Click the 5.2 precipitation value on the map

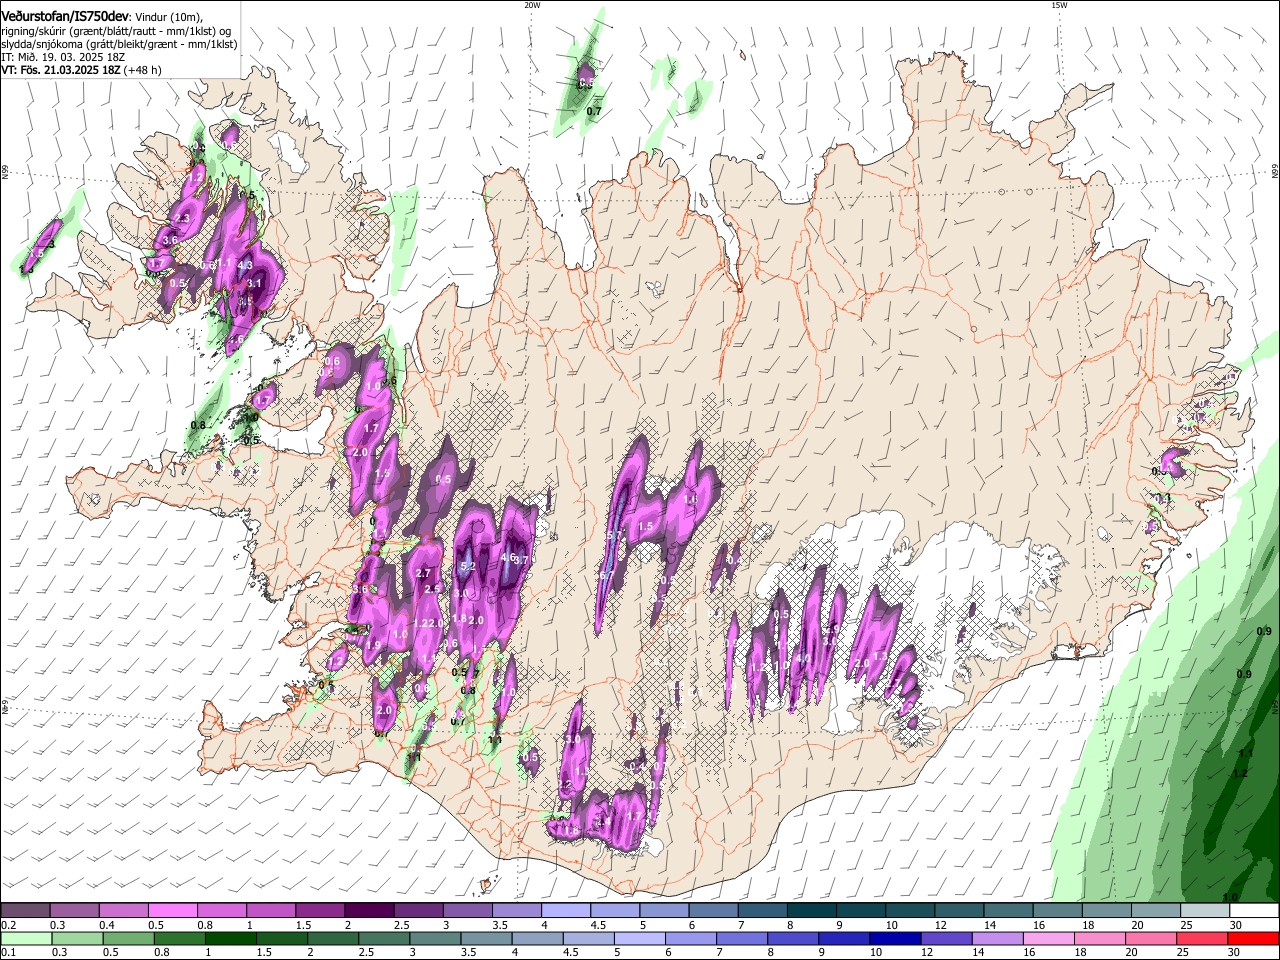point(467,566)
